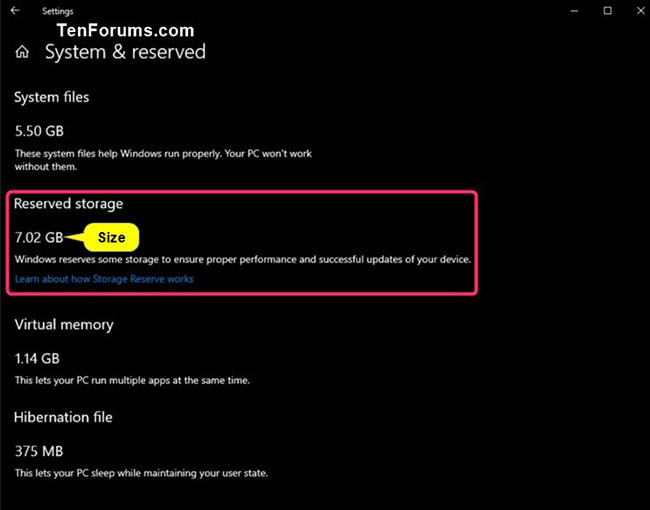This screenshot has height=510, width=650.
Task: Maximize the Settings window
Action: (x=607, y=11)
